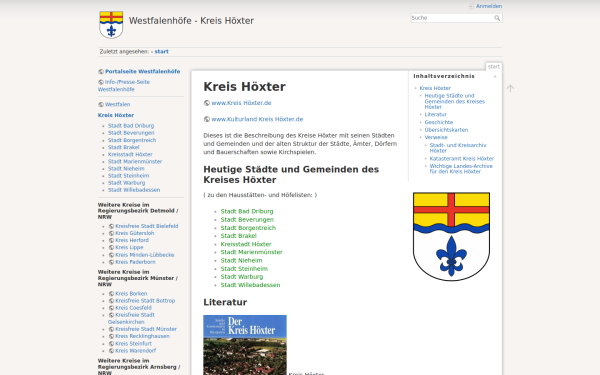
Task: Click the globe icon beside Kreis Borken
Action: pos(111,294)
